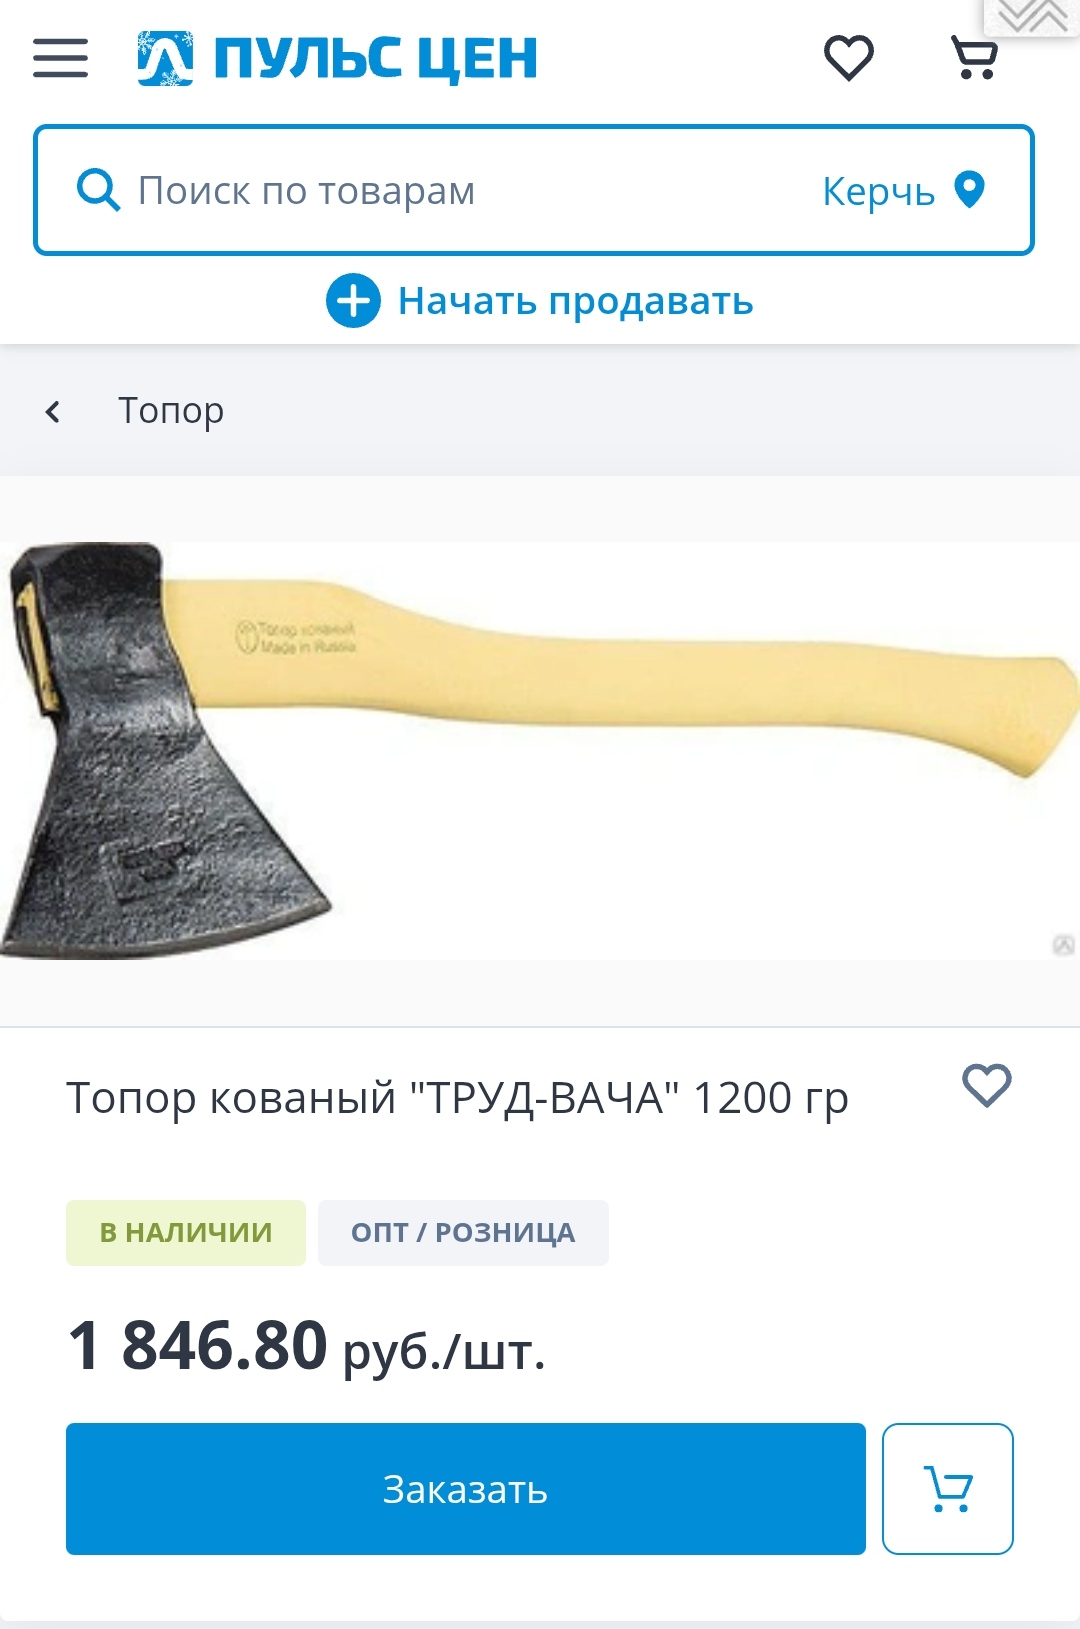Toggle favorite heart for the axe

pos(987,1085)
